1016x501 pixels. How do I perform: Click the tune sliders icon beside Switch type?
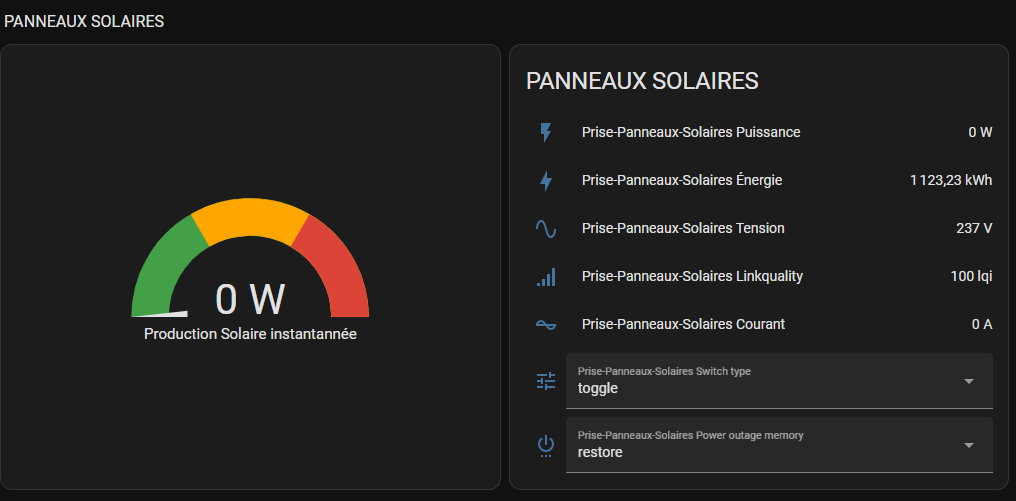click(x=546, y=381)
